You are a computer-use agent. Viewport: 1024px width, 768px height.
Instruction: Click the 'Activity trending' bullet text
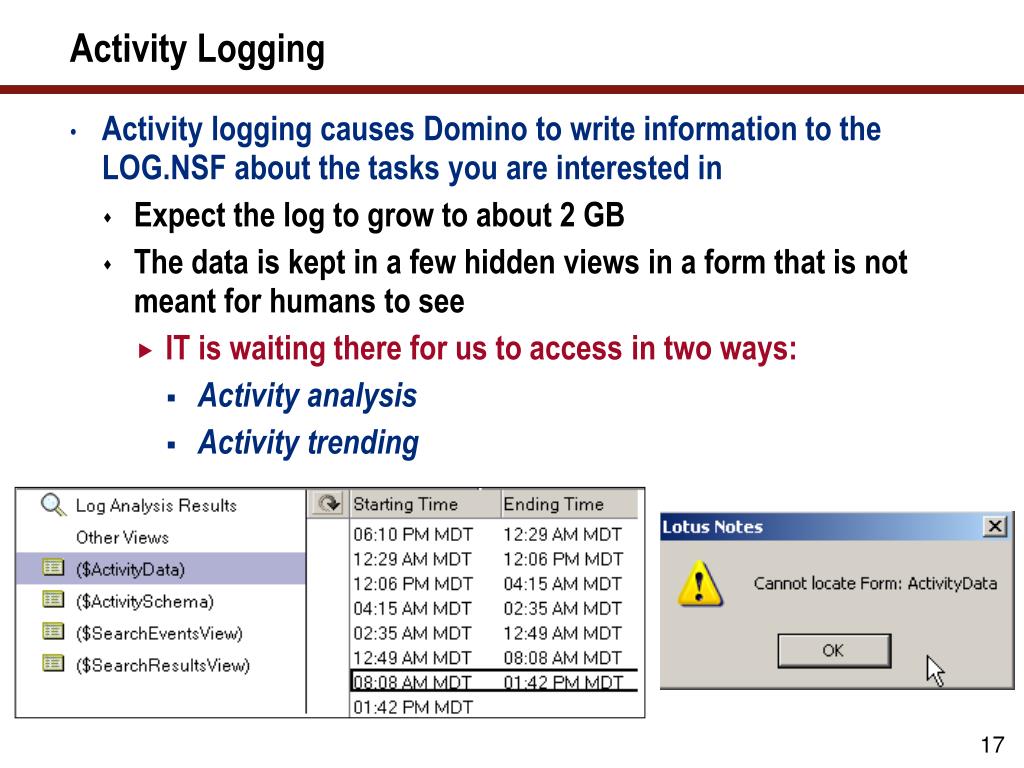pos(308,442)
